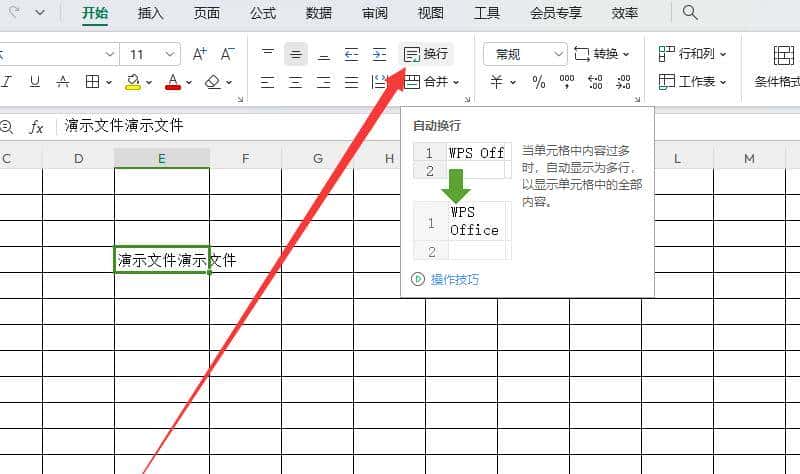
Task: Apply currency ￥ format
Action: (496, 82)
